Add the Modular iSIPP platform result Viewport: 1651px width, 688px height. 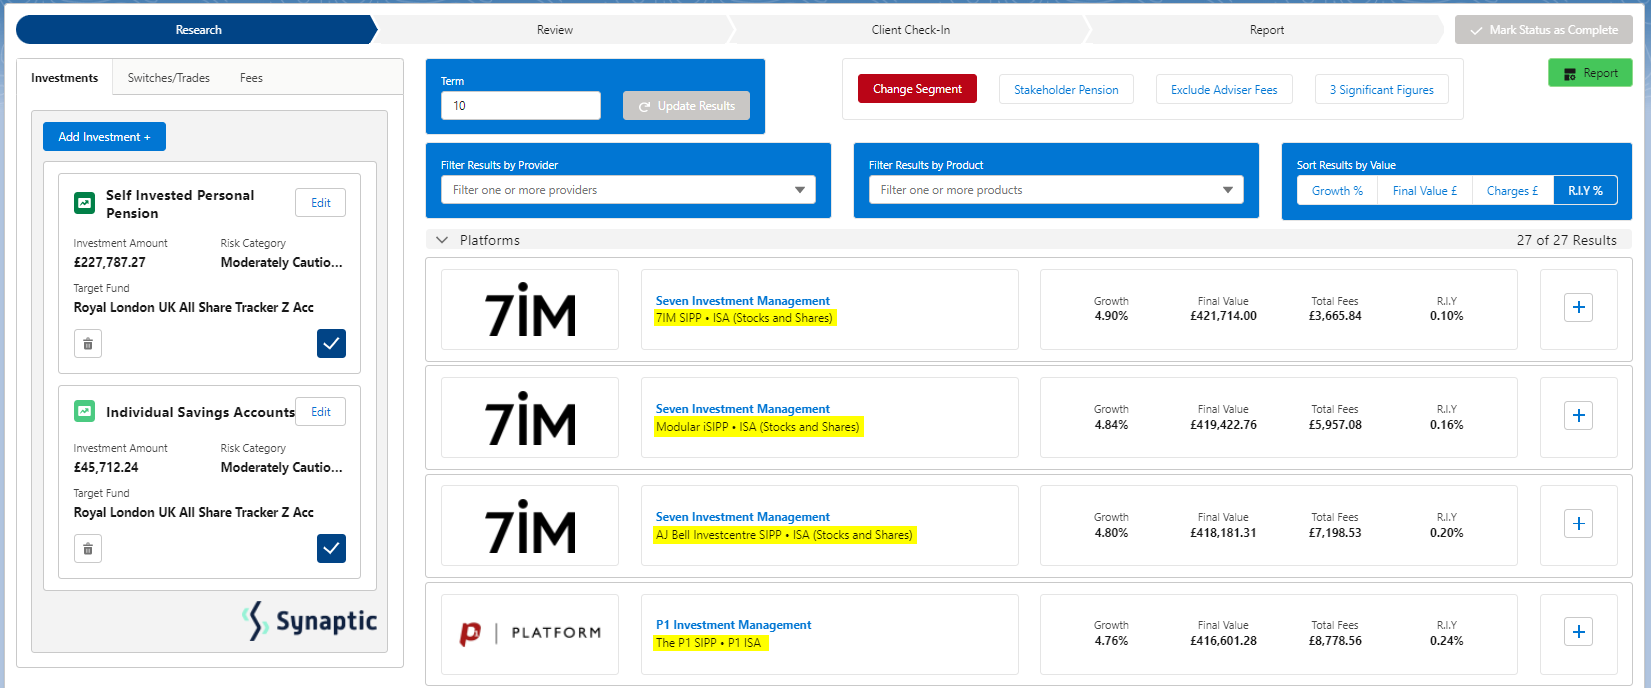[x=1578, y=416]
